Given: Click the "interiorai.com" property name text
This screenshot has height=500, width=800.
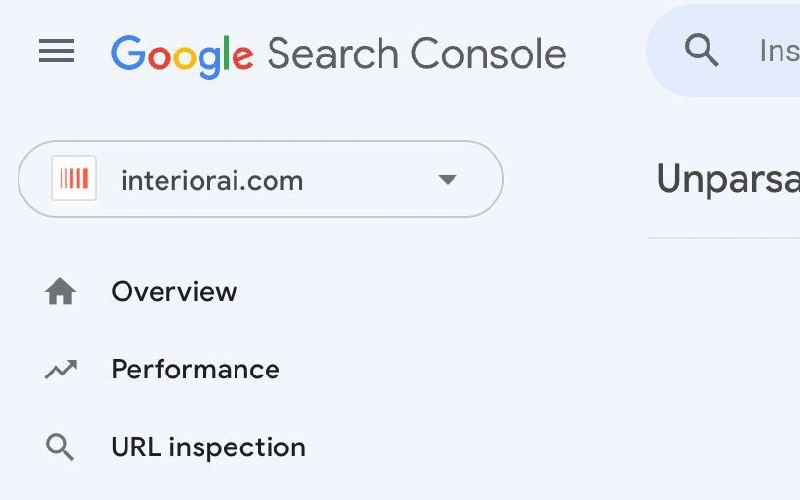Looking at the screenshot, I should pos(212,181).
